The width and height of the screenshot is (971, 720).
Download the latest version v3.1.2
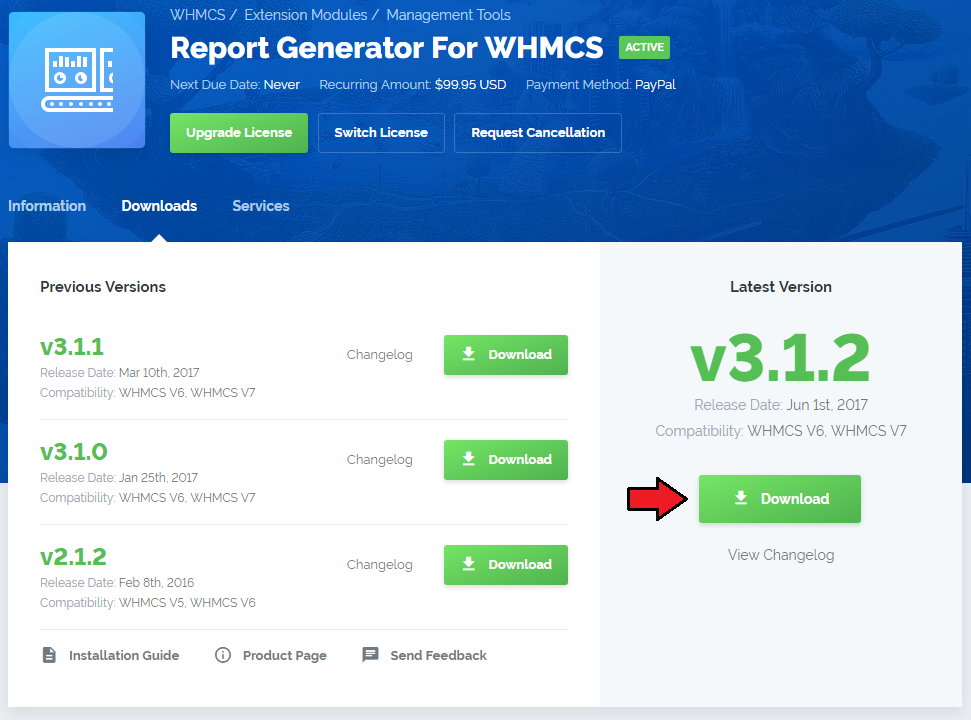(780, 499)
